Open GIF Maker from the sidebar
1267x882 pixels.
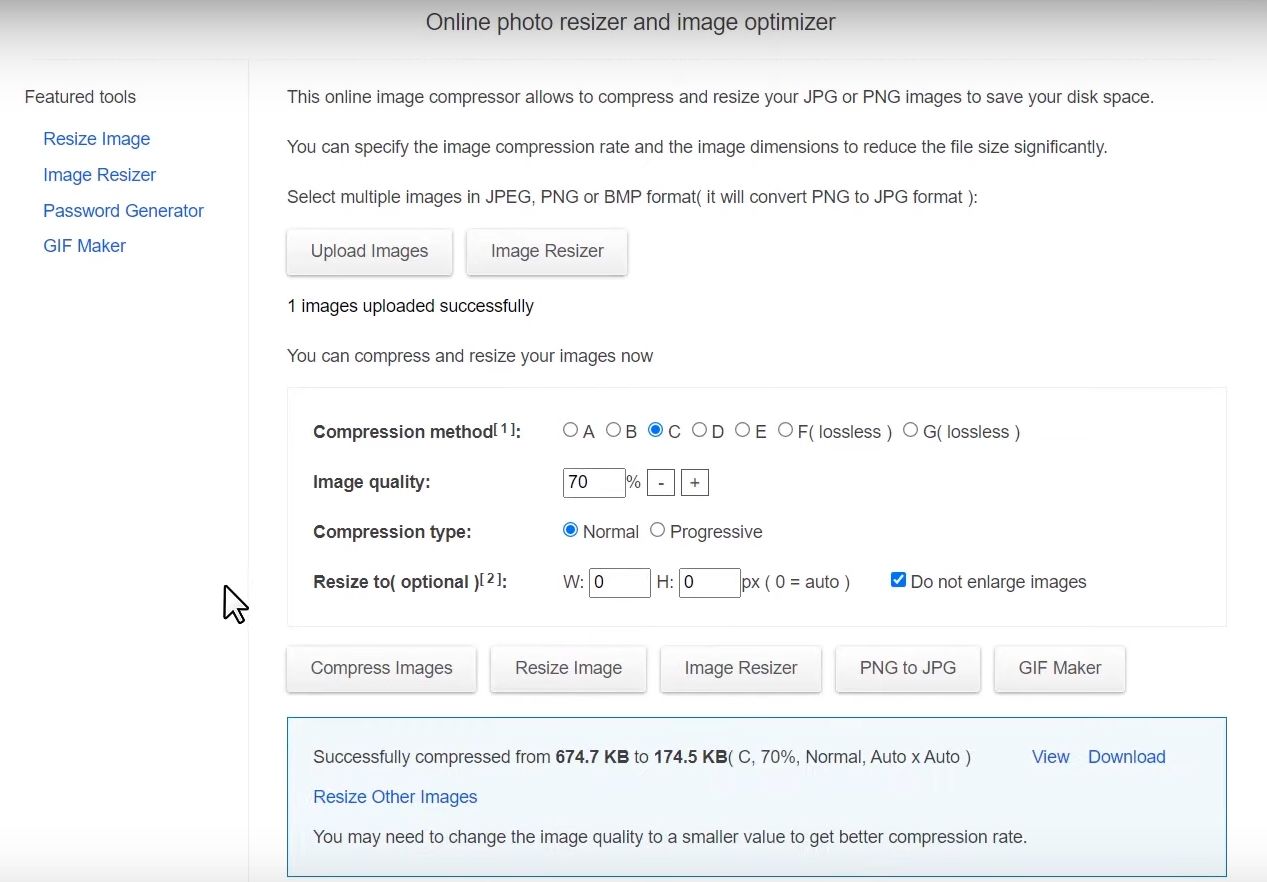click(x=85, y=246)
